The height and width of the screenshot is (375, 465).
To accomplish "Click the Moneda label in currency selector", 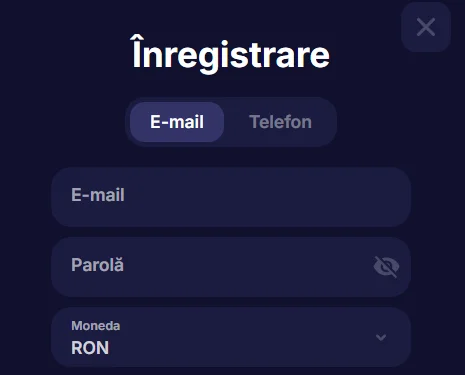I will 96,326.
